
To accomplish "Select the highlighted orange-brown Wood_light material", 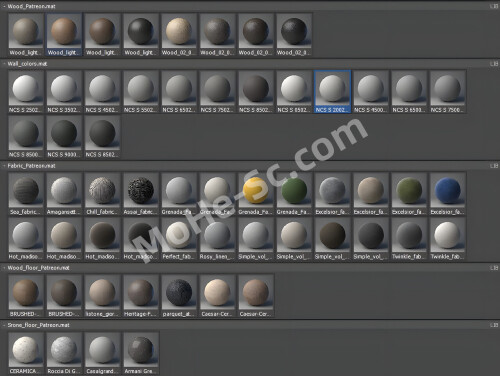I will coord(64,35).
